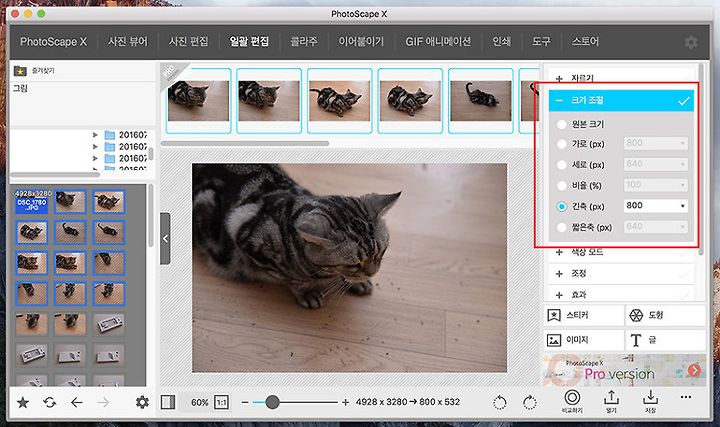Rotate the image clockwise

[x=529, y=403]
